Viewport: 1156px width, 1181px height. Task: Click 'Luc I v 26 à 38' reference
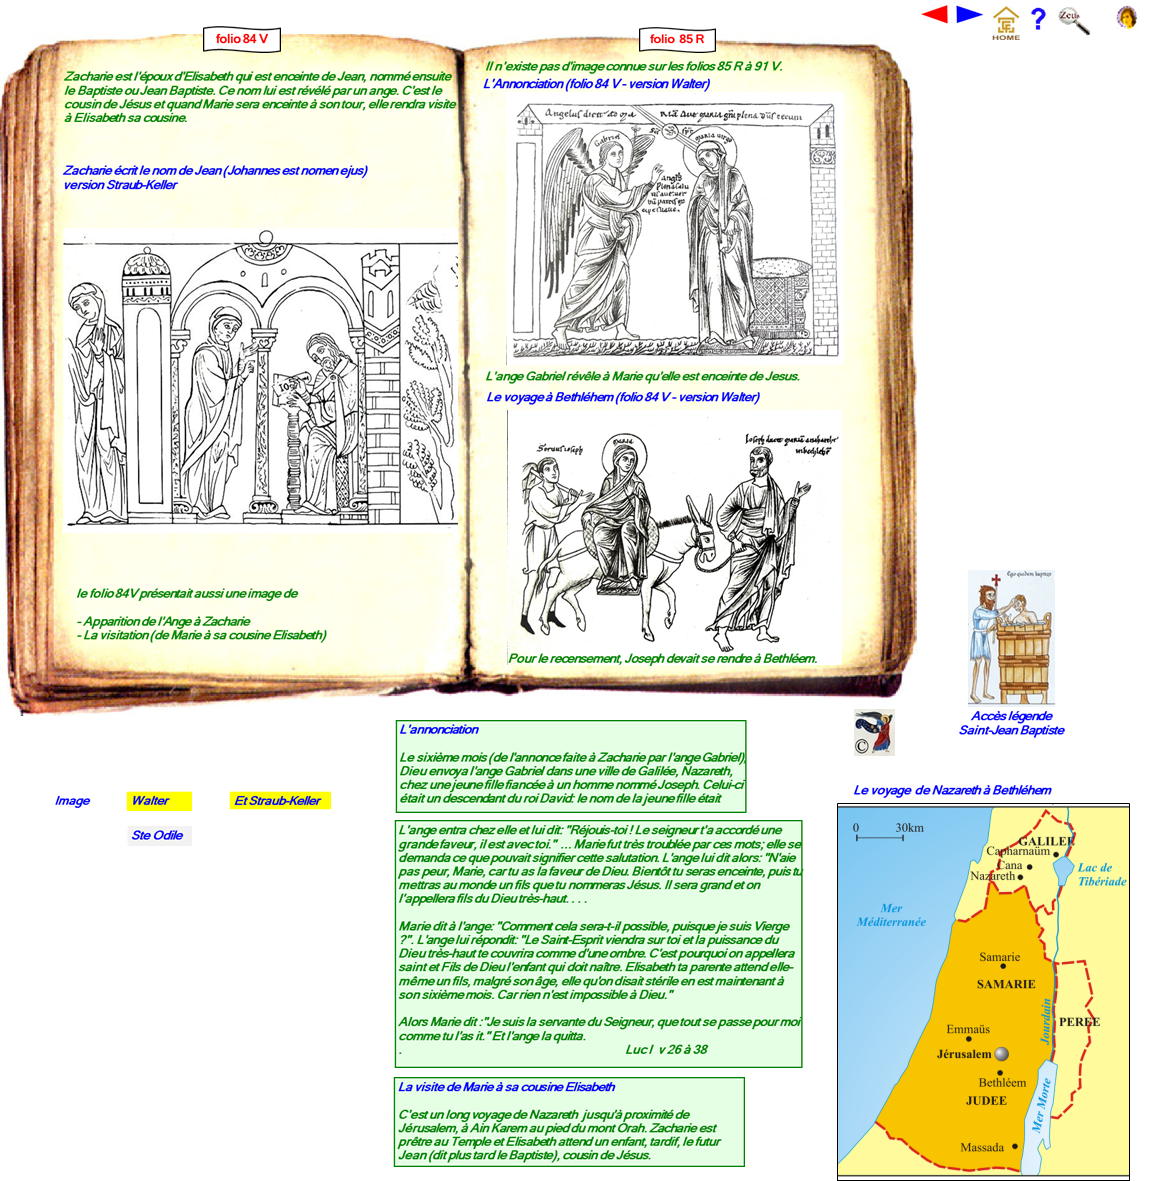coord(666,1049)
